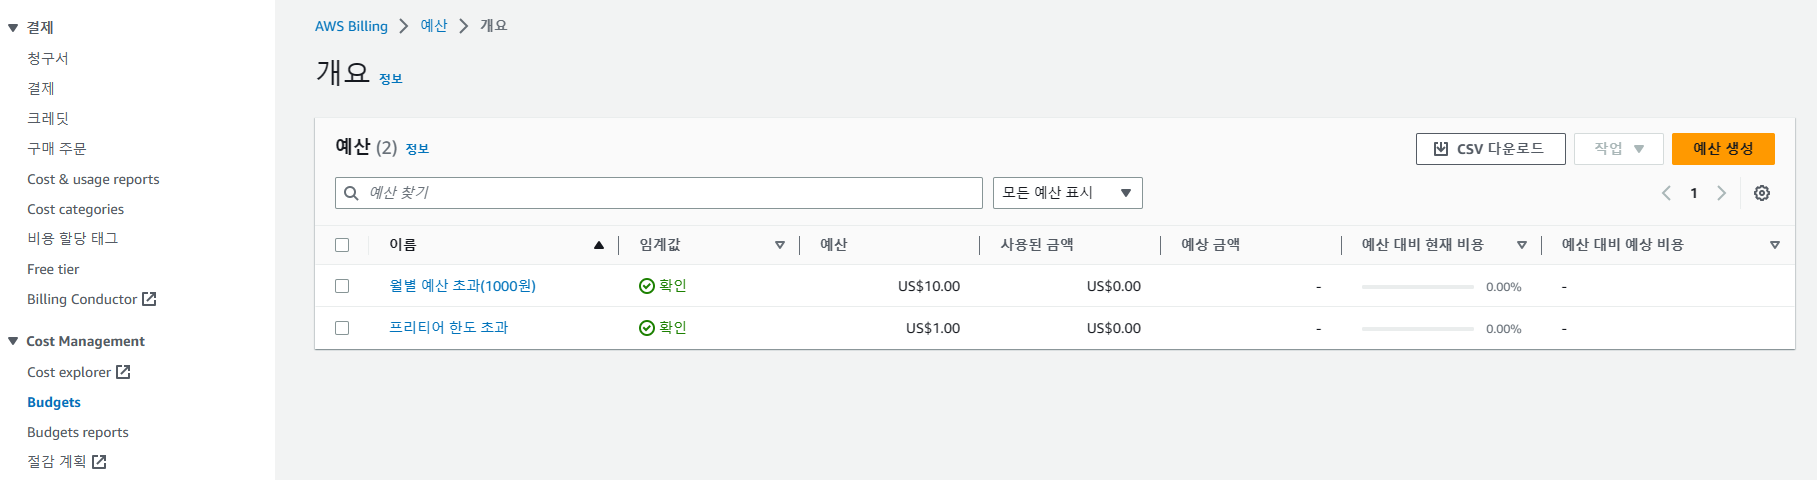Collapse the 결제 sidebar section
Viewport: 1817px width, 480px height.
pos(13,28)
